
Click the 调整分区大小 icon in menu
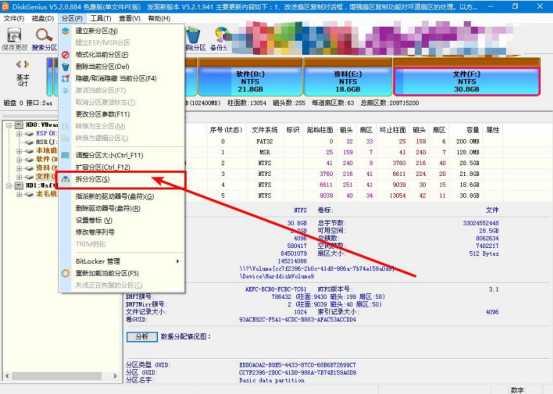66,155
